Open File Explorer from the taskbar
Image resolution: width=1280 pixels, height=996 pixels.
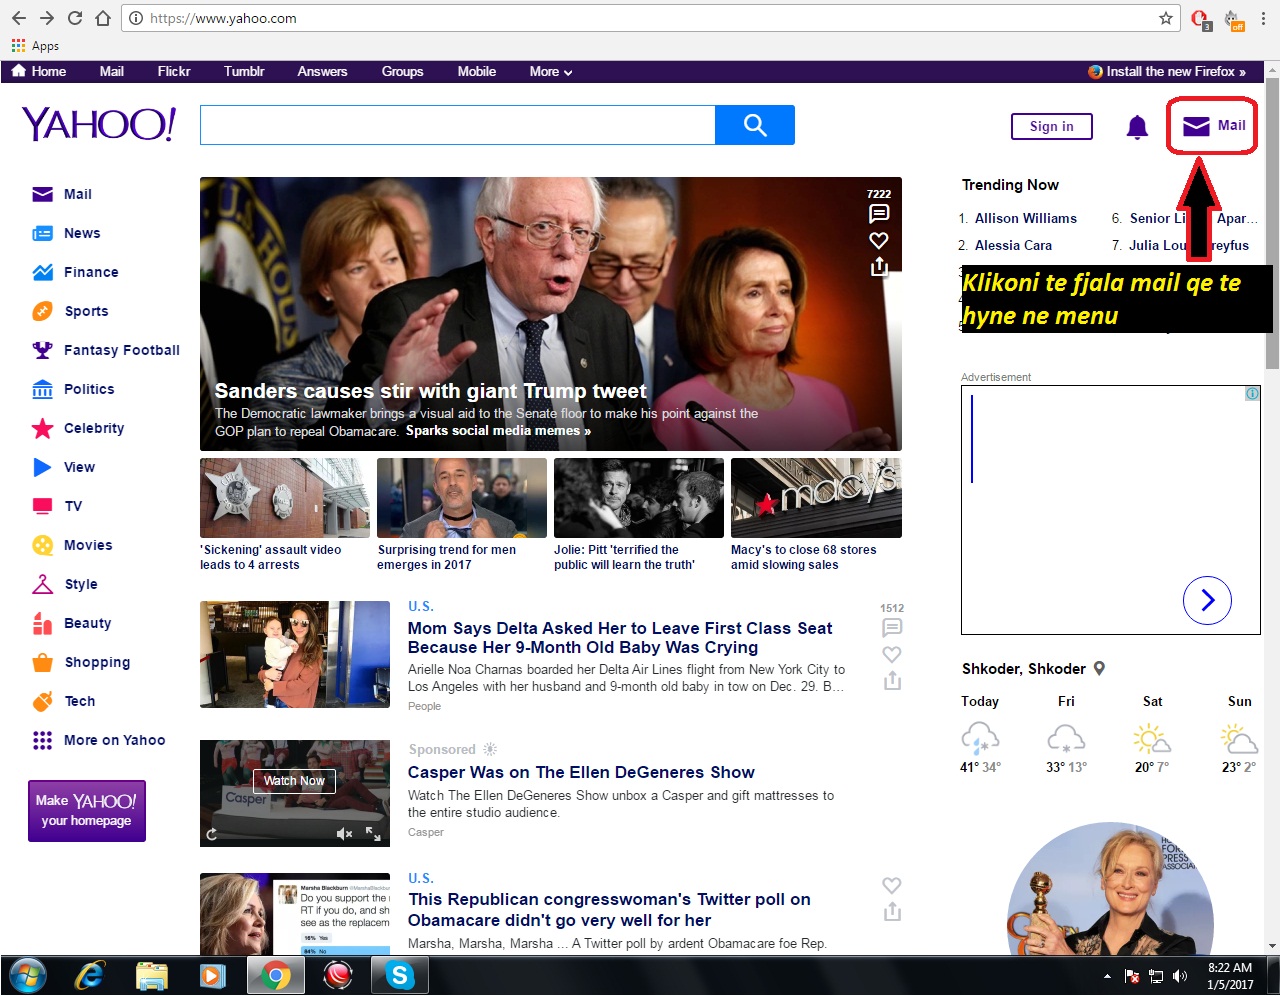[x=152, y=975]
